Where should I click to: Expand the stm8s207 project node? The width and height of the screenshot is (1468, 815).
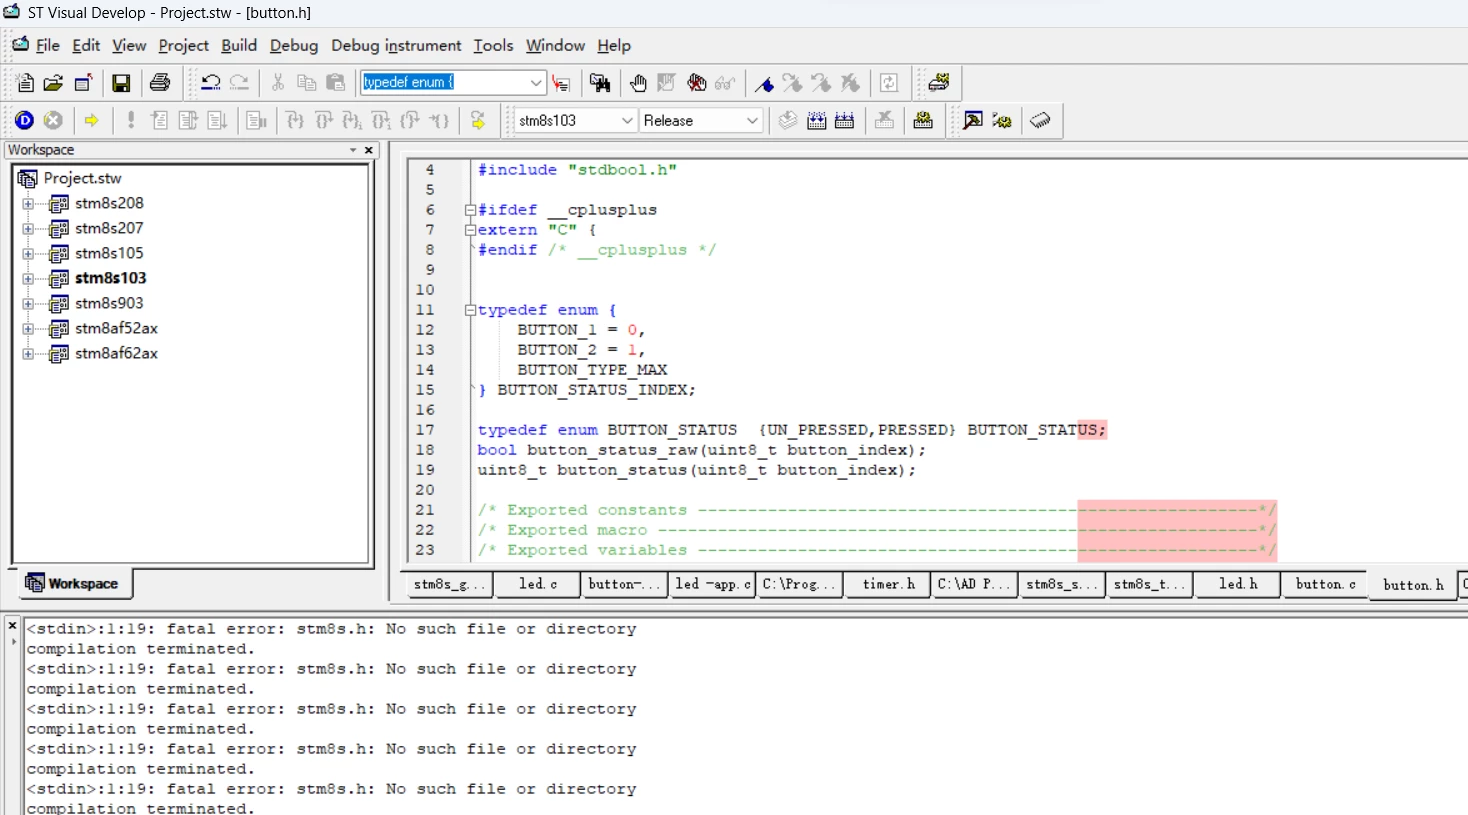coord(28,229)
